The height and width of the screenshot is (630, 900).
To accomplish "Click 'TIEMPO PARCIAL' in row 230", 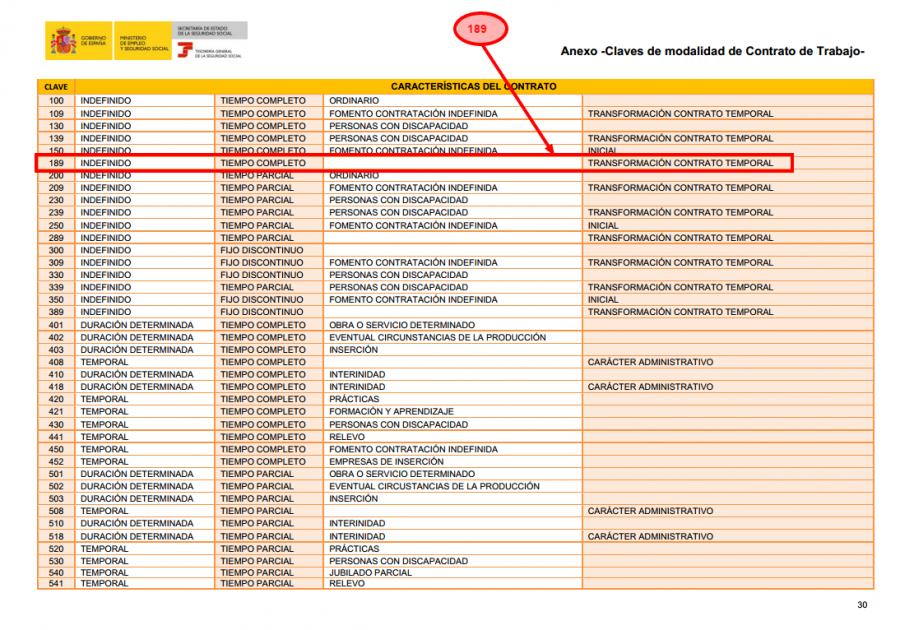I will pos(257,200).
